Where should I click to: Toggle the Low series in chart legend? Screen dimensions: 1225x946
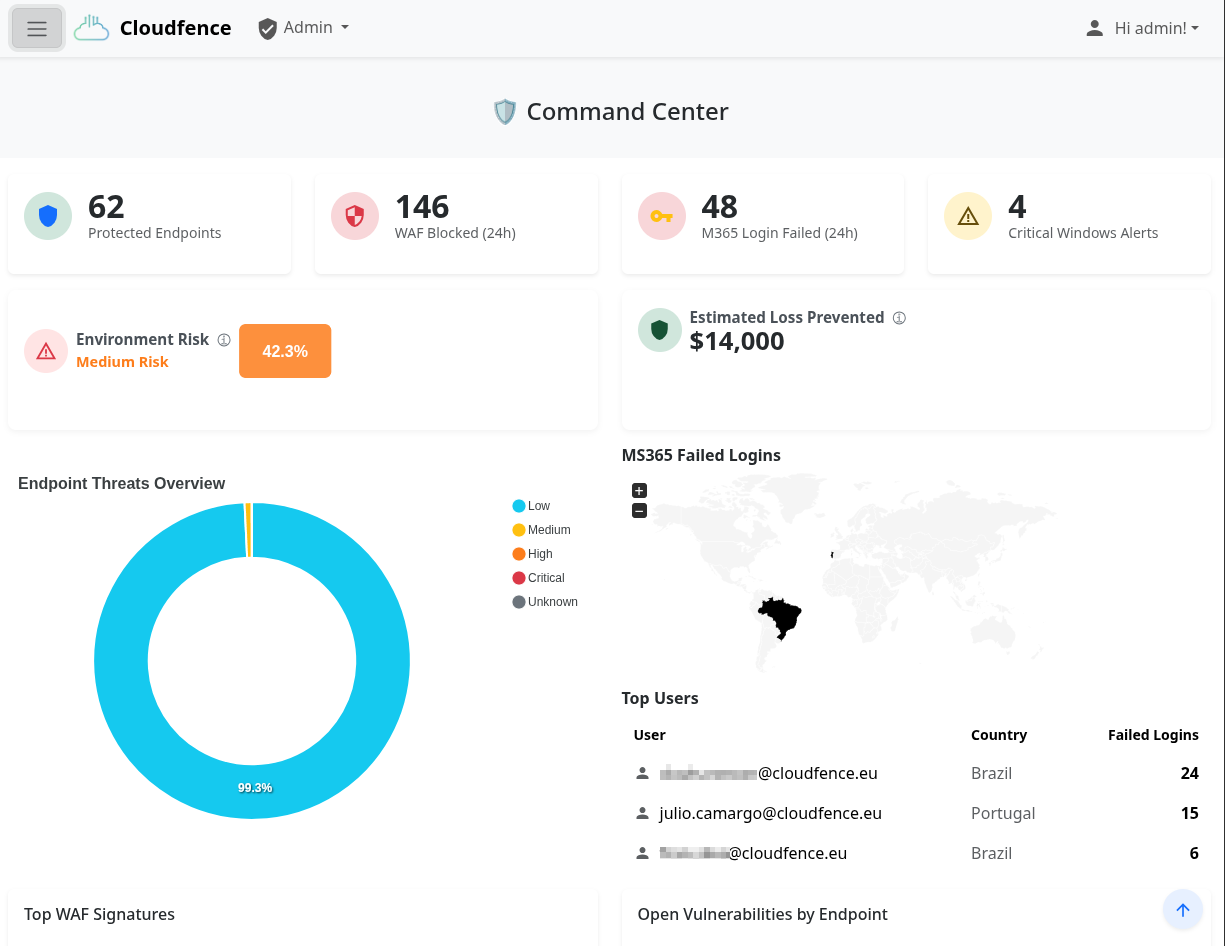(538, 506)
